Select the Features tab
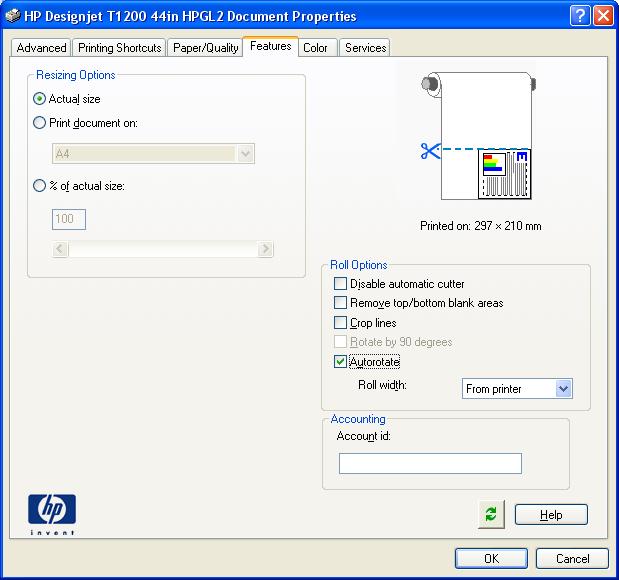Screen dimensions: 619x580 [x=270, y=46]
